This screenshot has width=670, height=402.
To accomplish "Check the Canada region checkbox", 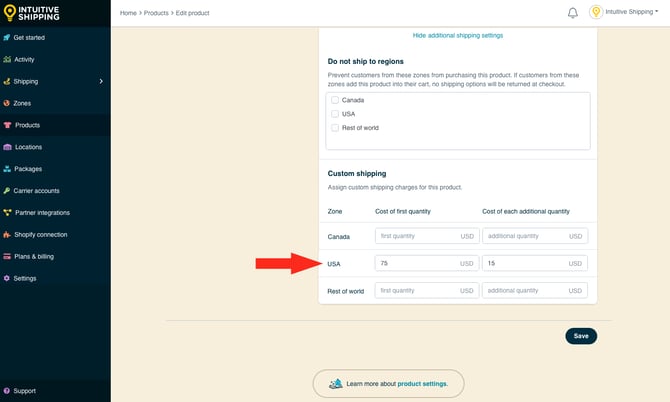I will coord(335,100).
